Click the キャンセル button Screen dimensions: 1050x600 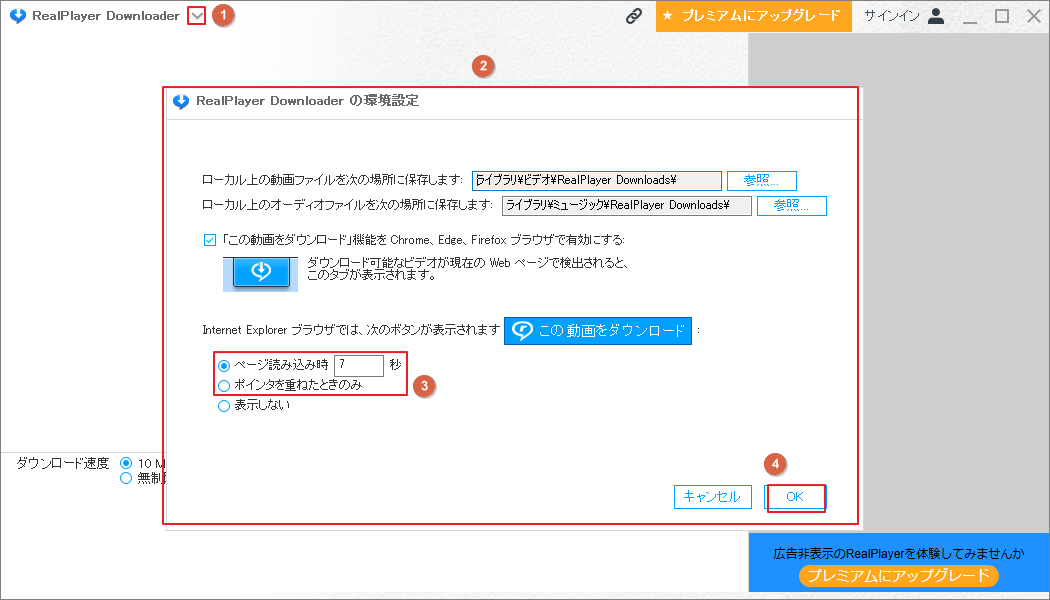pos(712,497)
